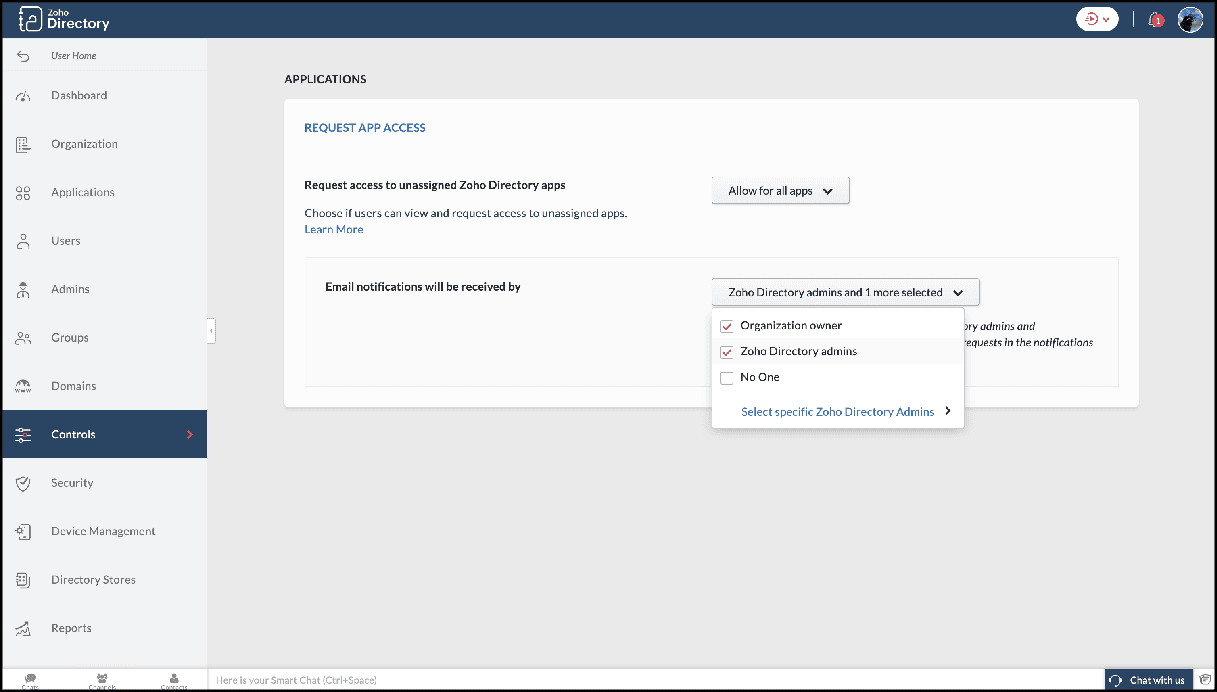This screenshot has height=692, width=1217.
Task: Click Email notifications will be received by label
Action: 423,287
